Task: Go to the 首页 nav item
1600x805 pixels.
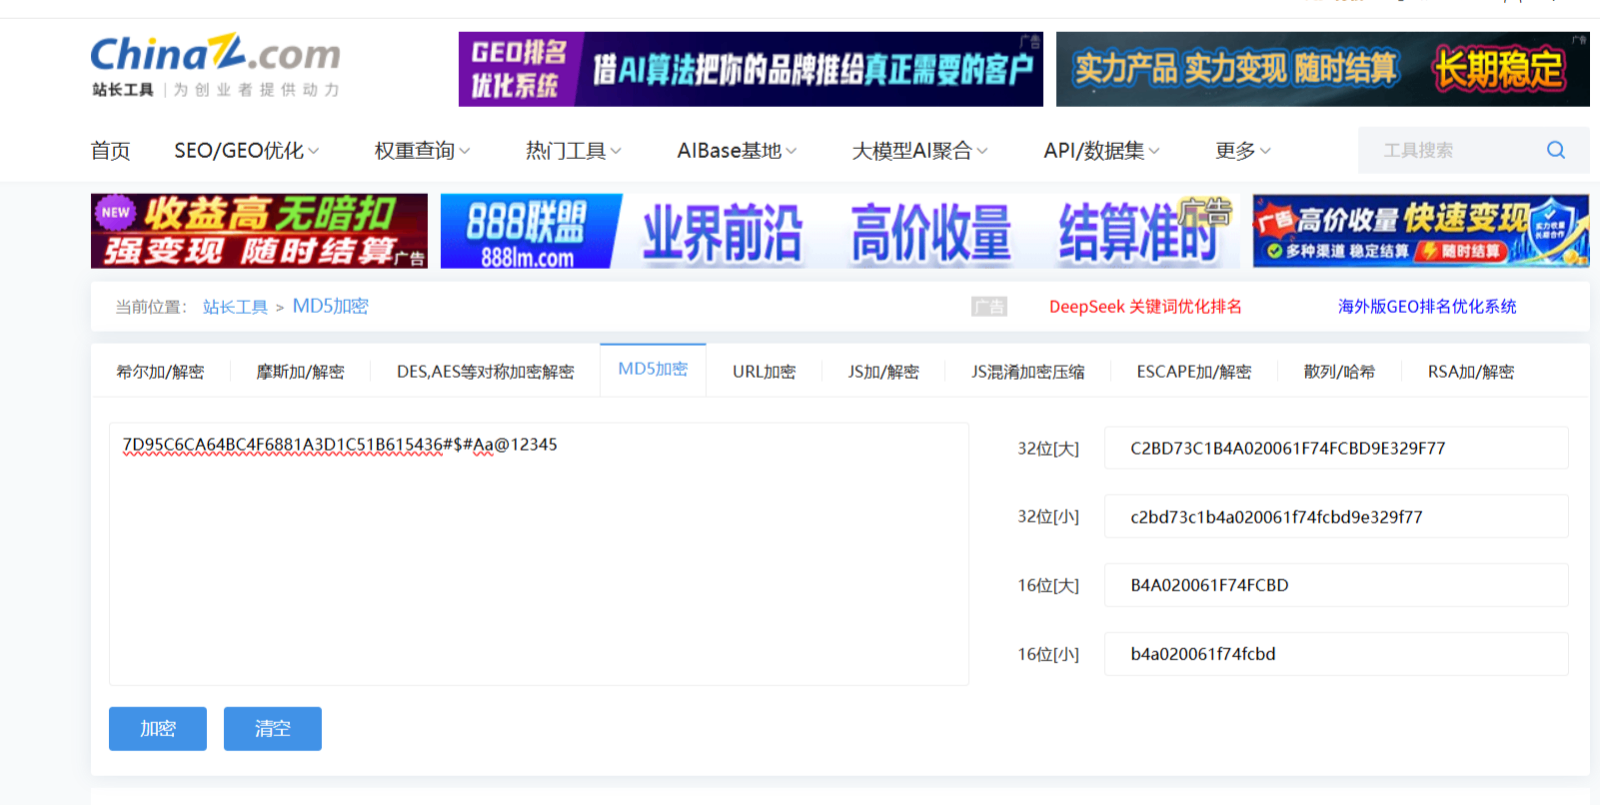Action: pos(110,150)
